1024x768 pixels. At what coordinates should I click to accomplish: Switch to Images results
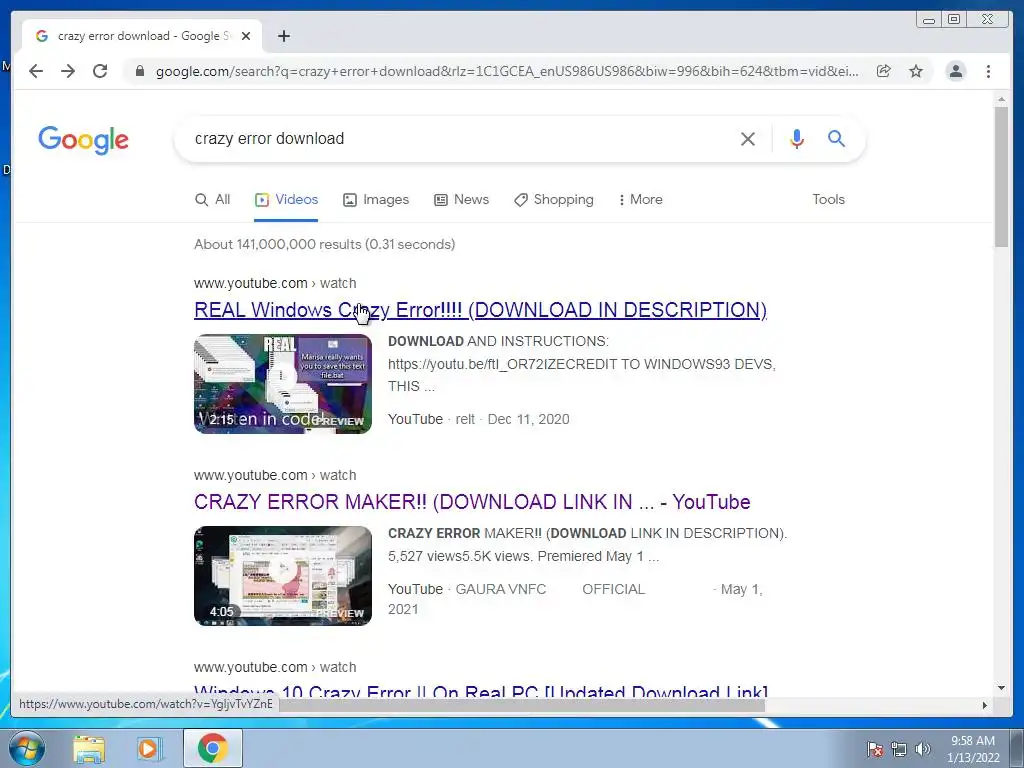coord(376,200)
